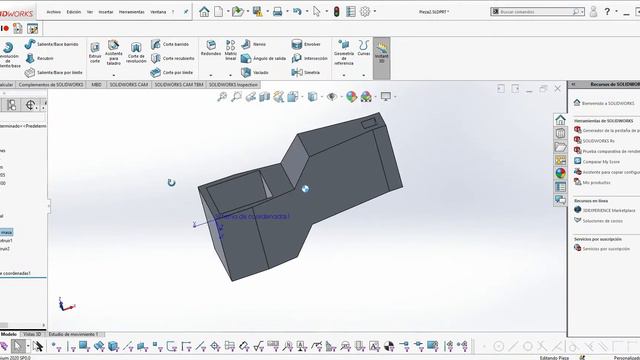The height and width of the screenshot is (360, 640).
Task: Click the section view mass properties icon in bottom toolbar
Action: [x=389, y=347]
